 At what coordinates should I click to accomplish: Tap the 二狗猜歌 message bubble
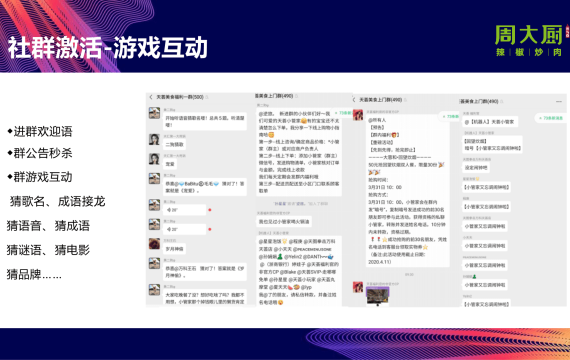pyautogui.click(x=174, y=144)
